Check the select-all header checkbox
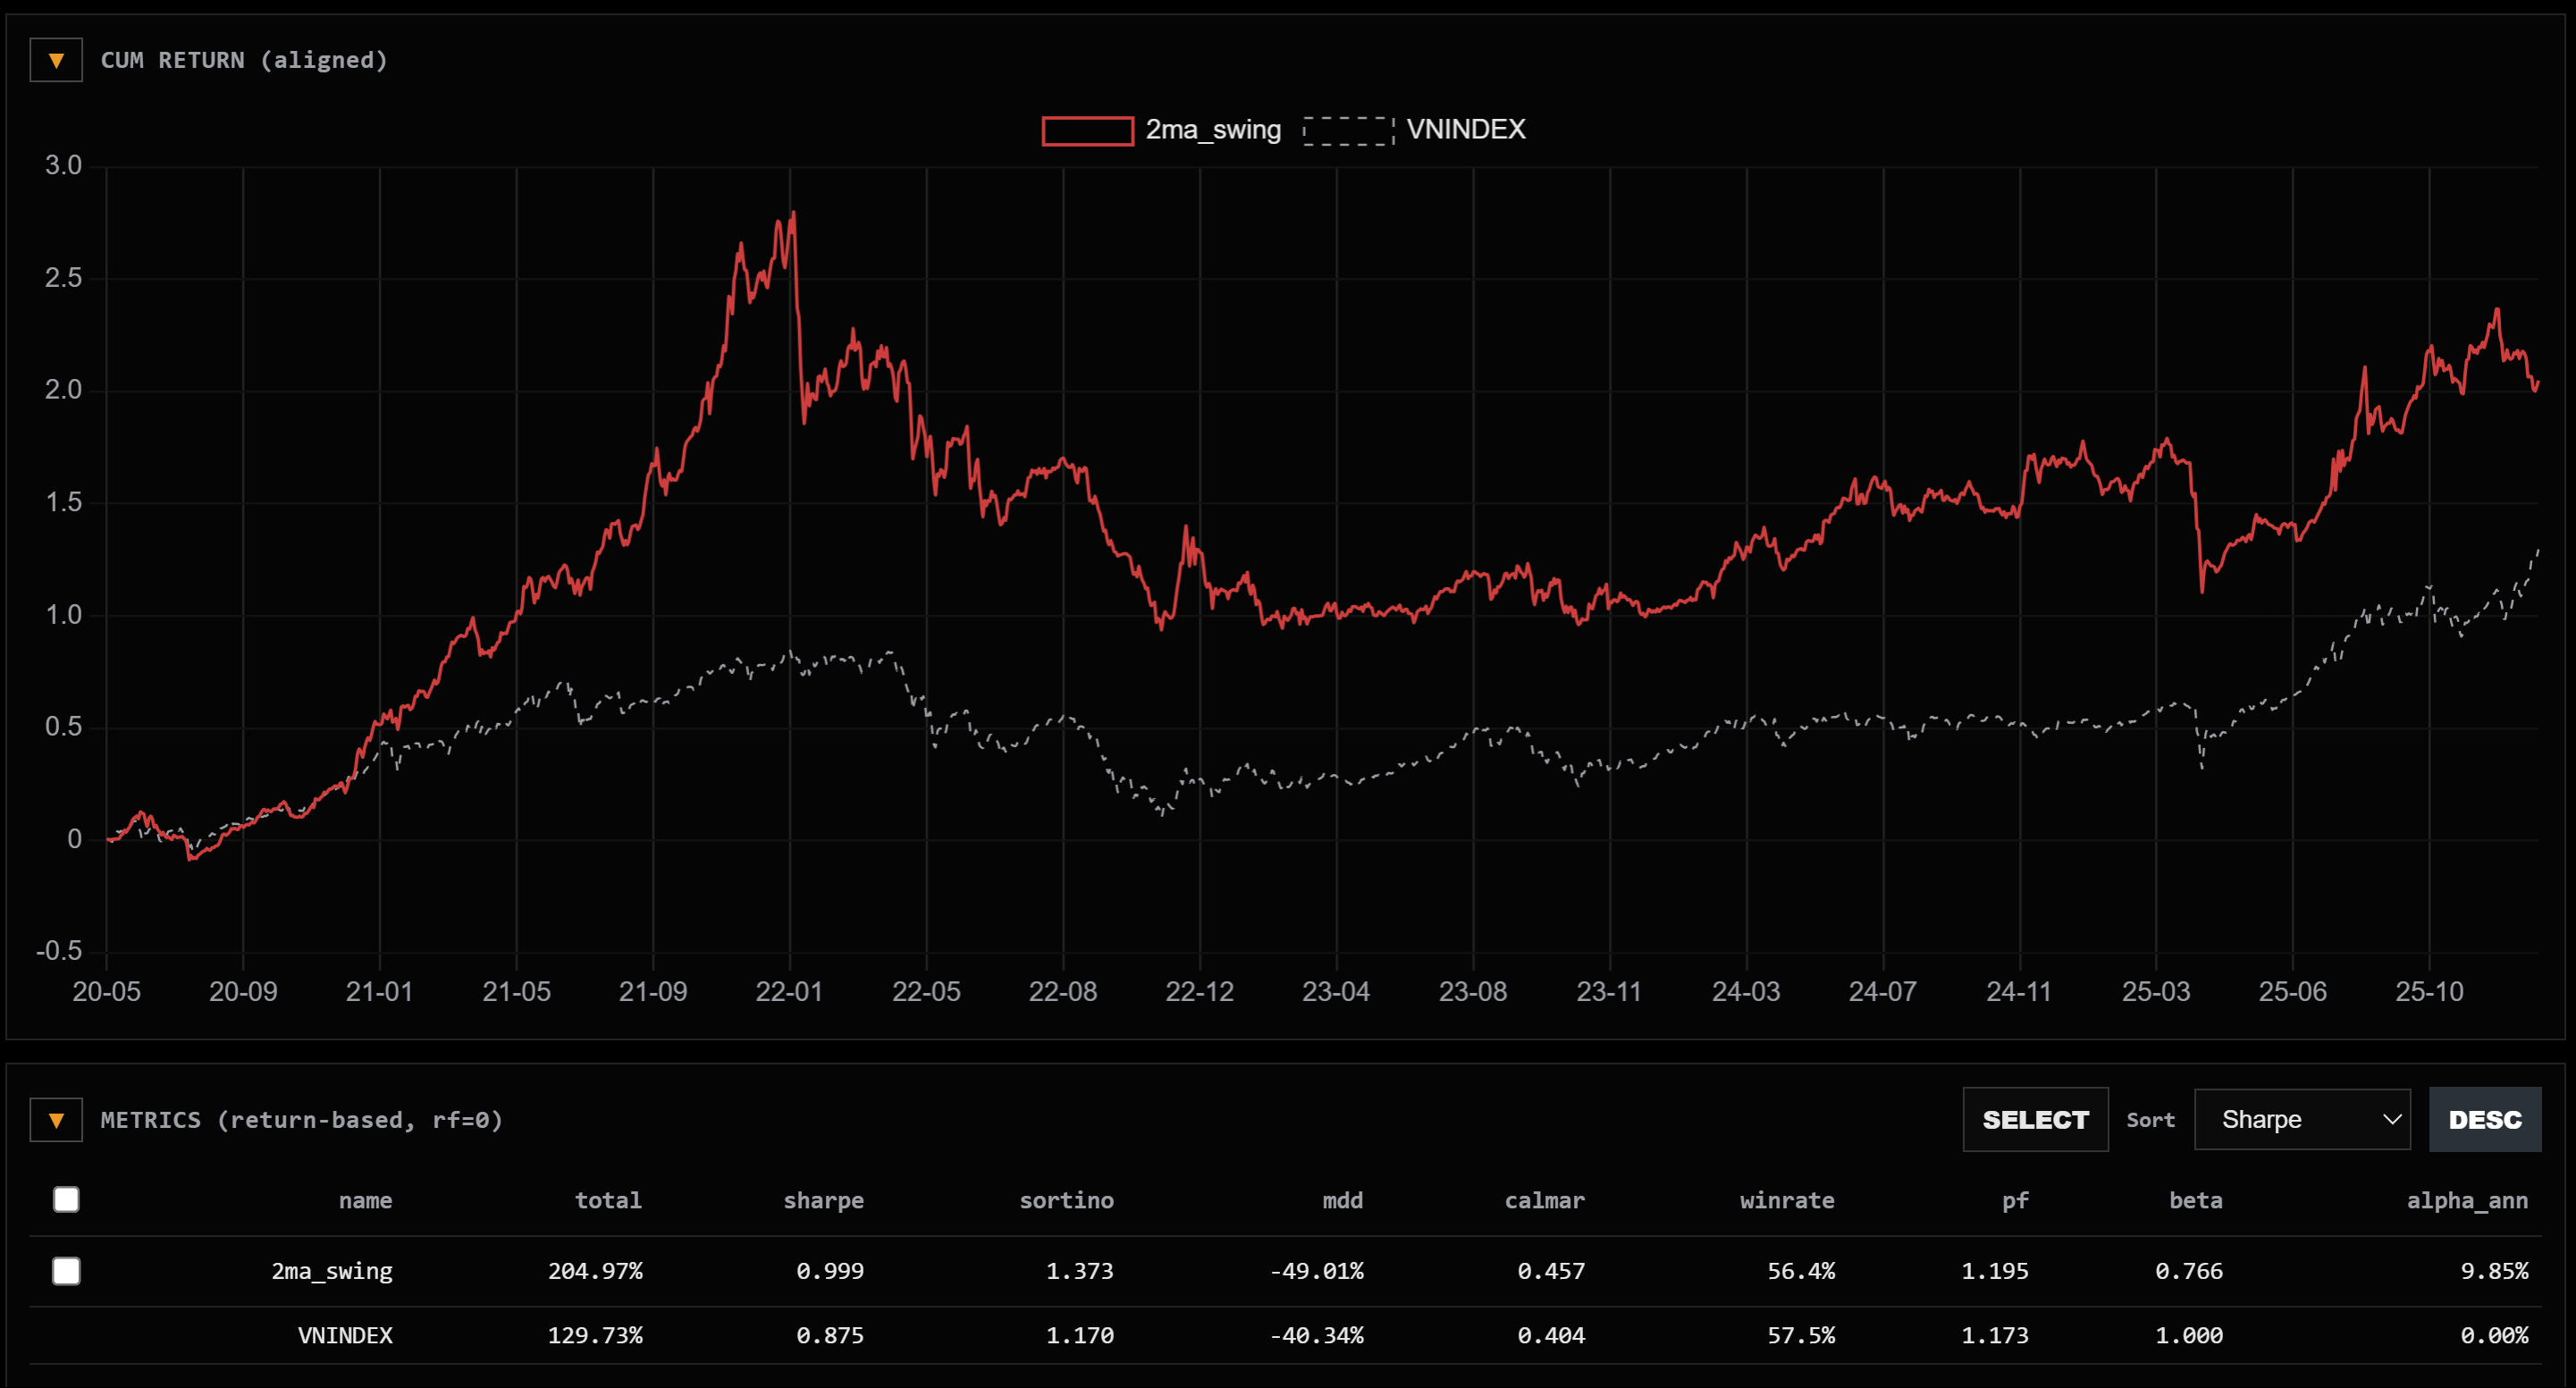This screenshot has height=1388, width=2576. point(66,1200)
